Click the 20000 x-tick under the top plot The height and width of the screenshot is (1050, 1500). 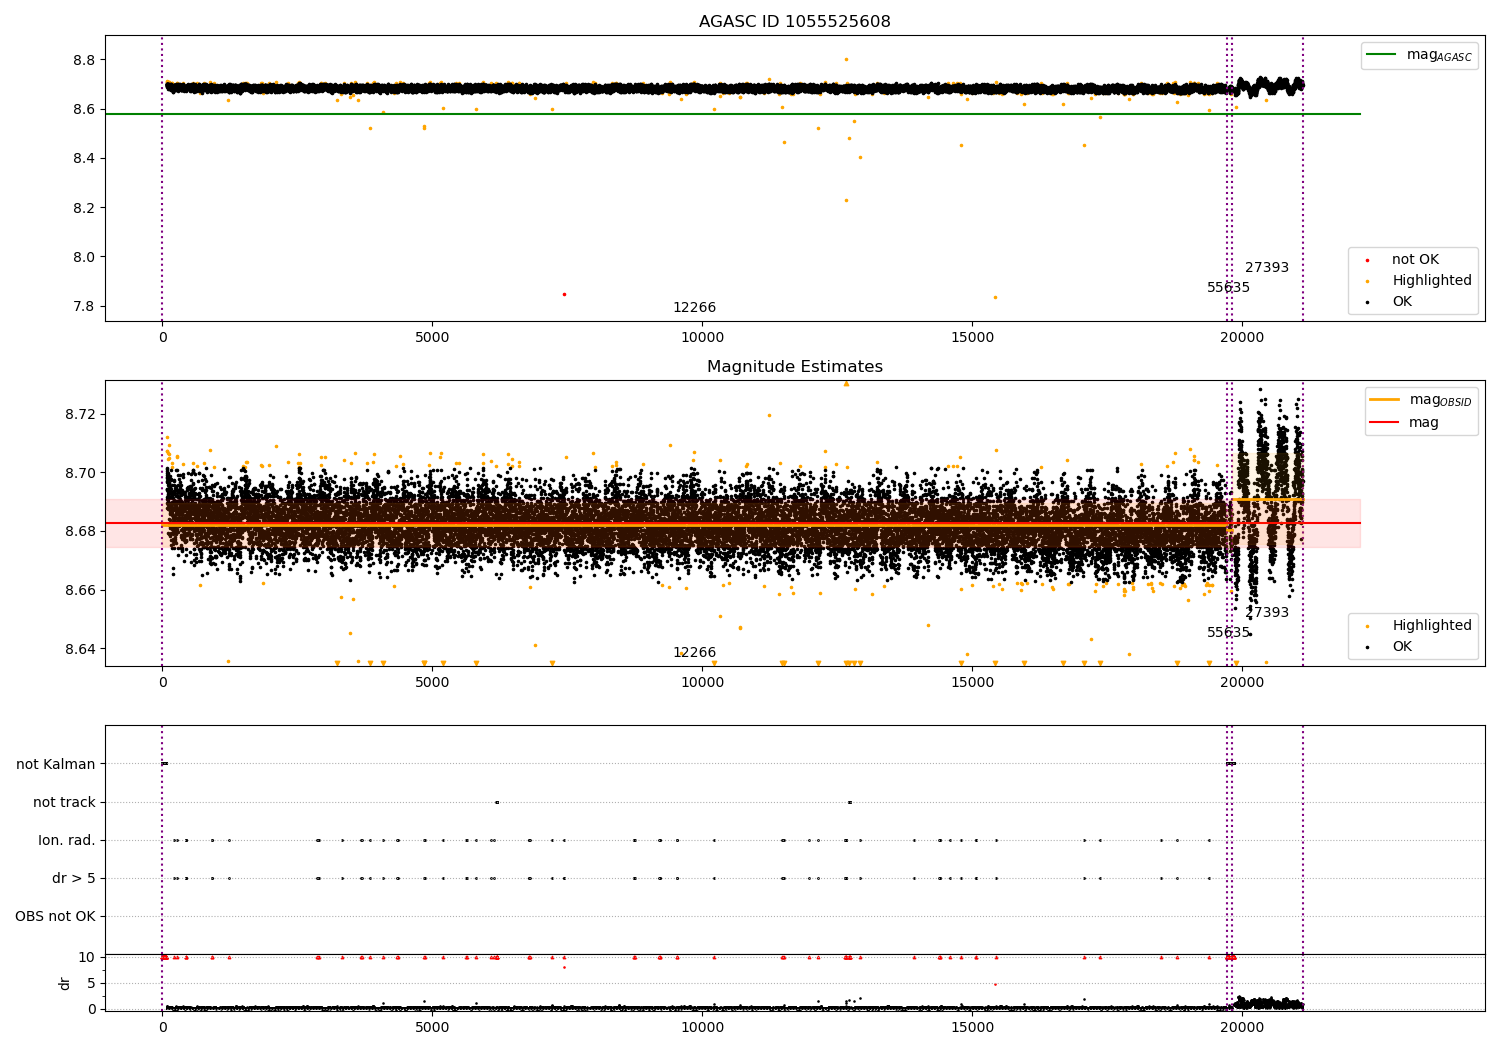pos(1242,338)
